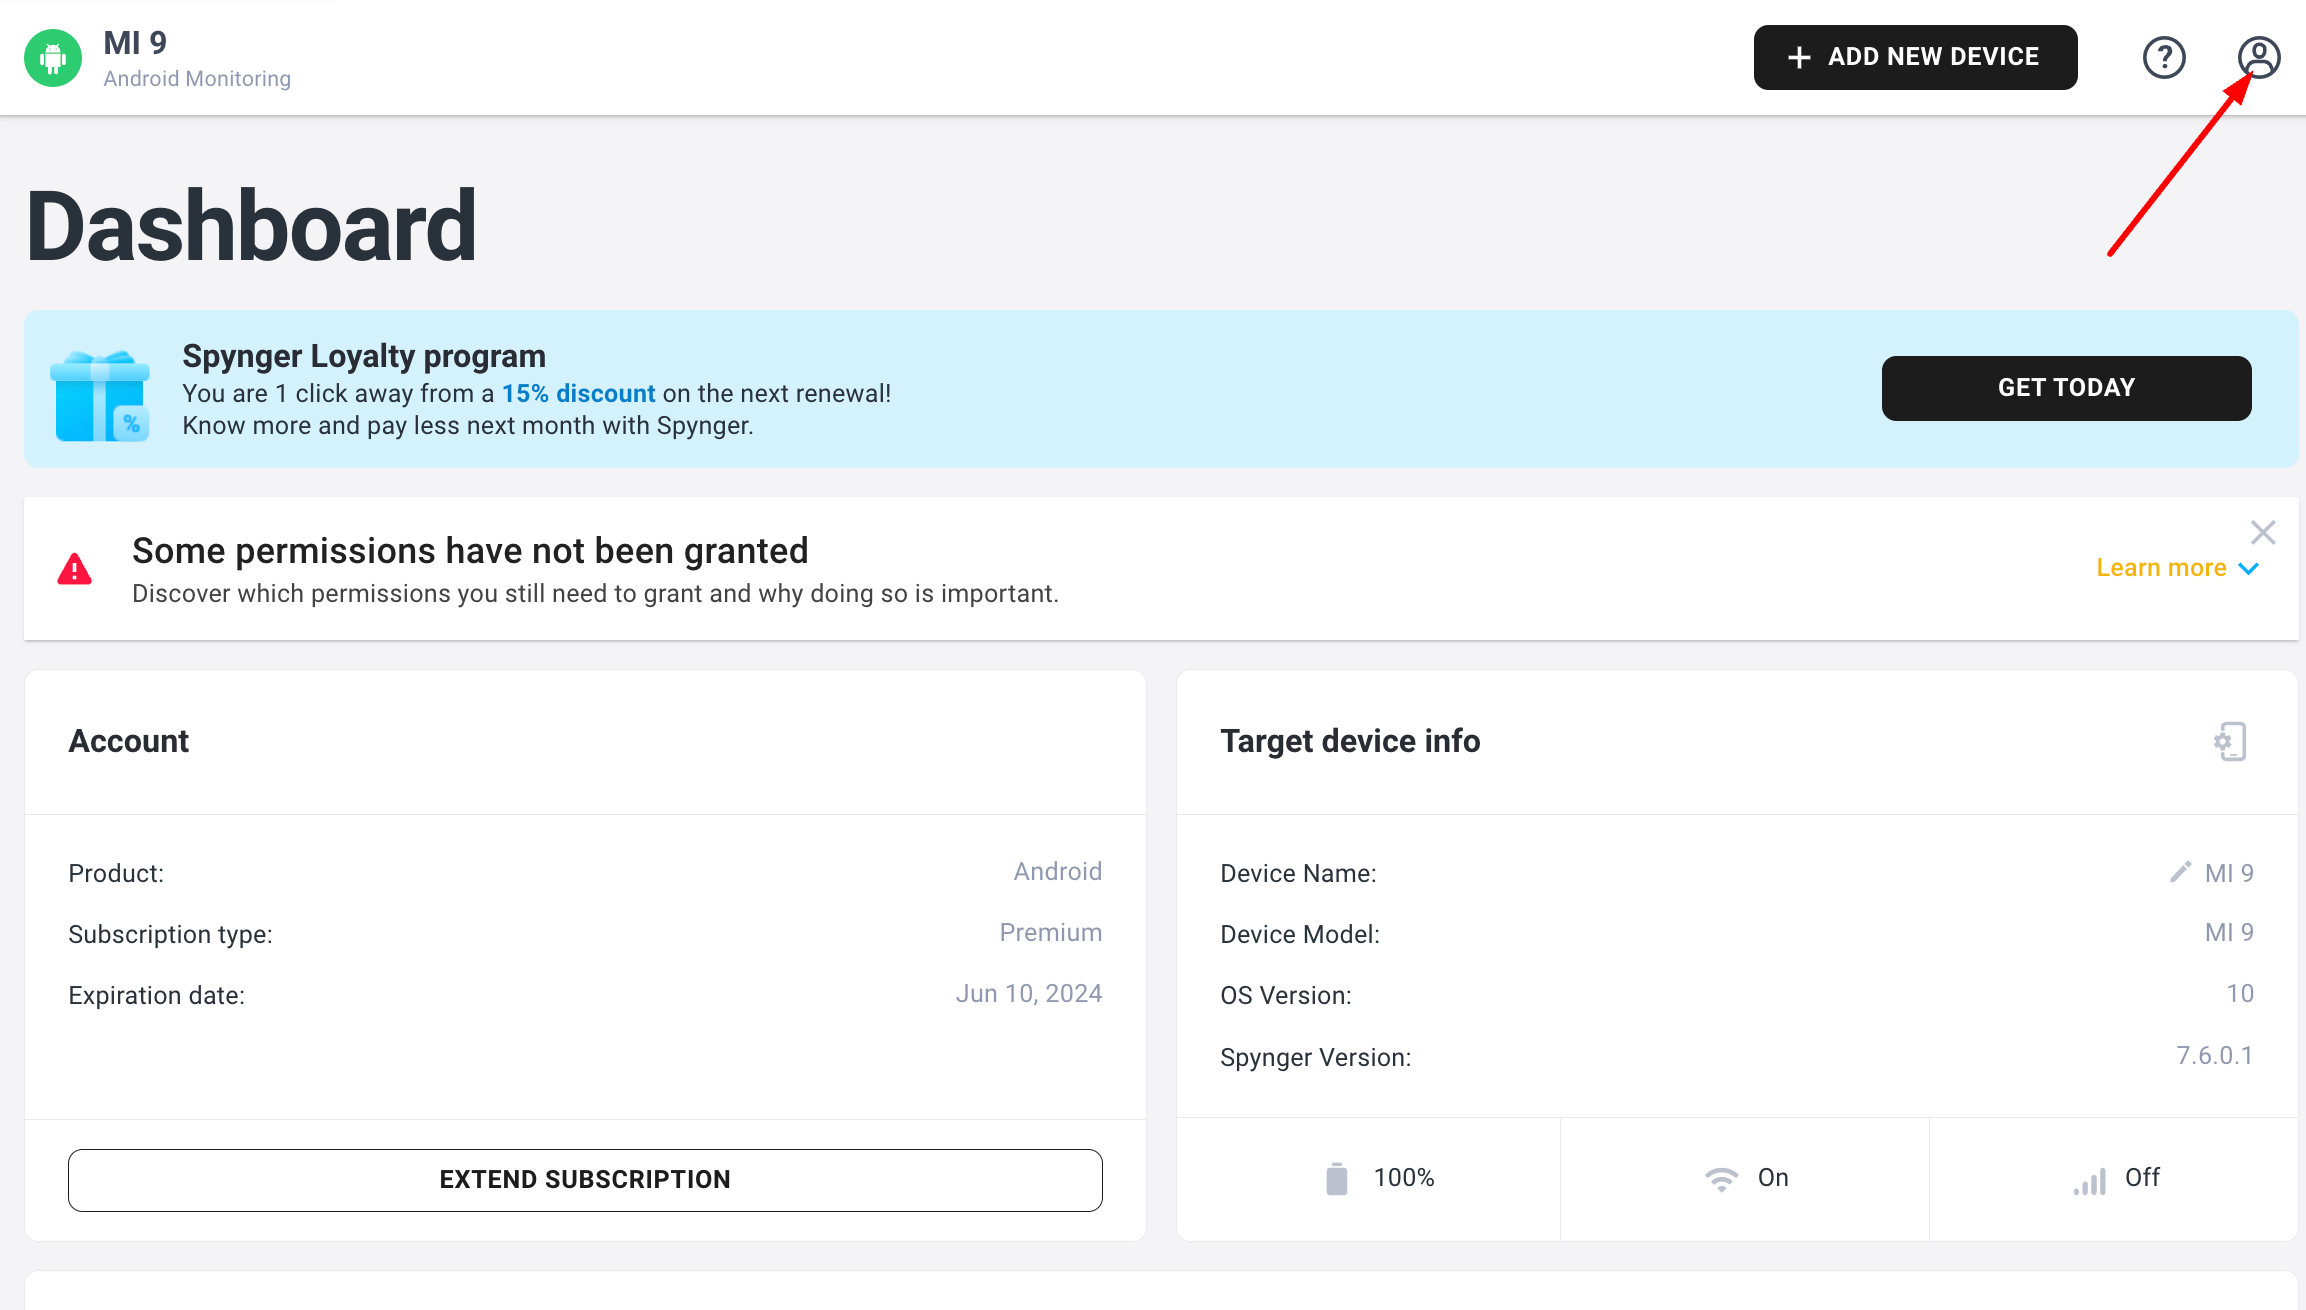Open the user profile icon
The height and width of the screenshot is (1310, 2306).
tap(2259, 57)
